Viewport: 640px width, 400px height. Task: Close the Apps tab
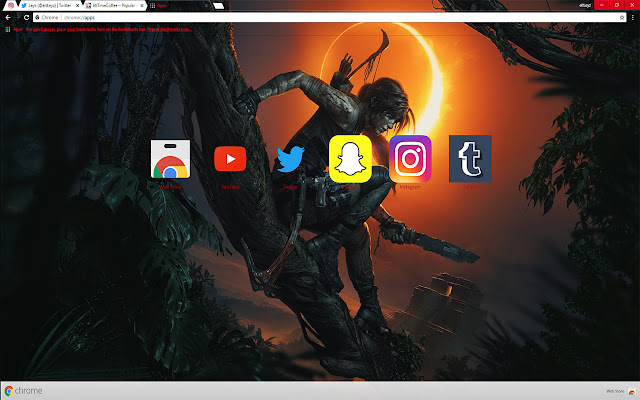tap(206, 6)
